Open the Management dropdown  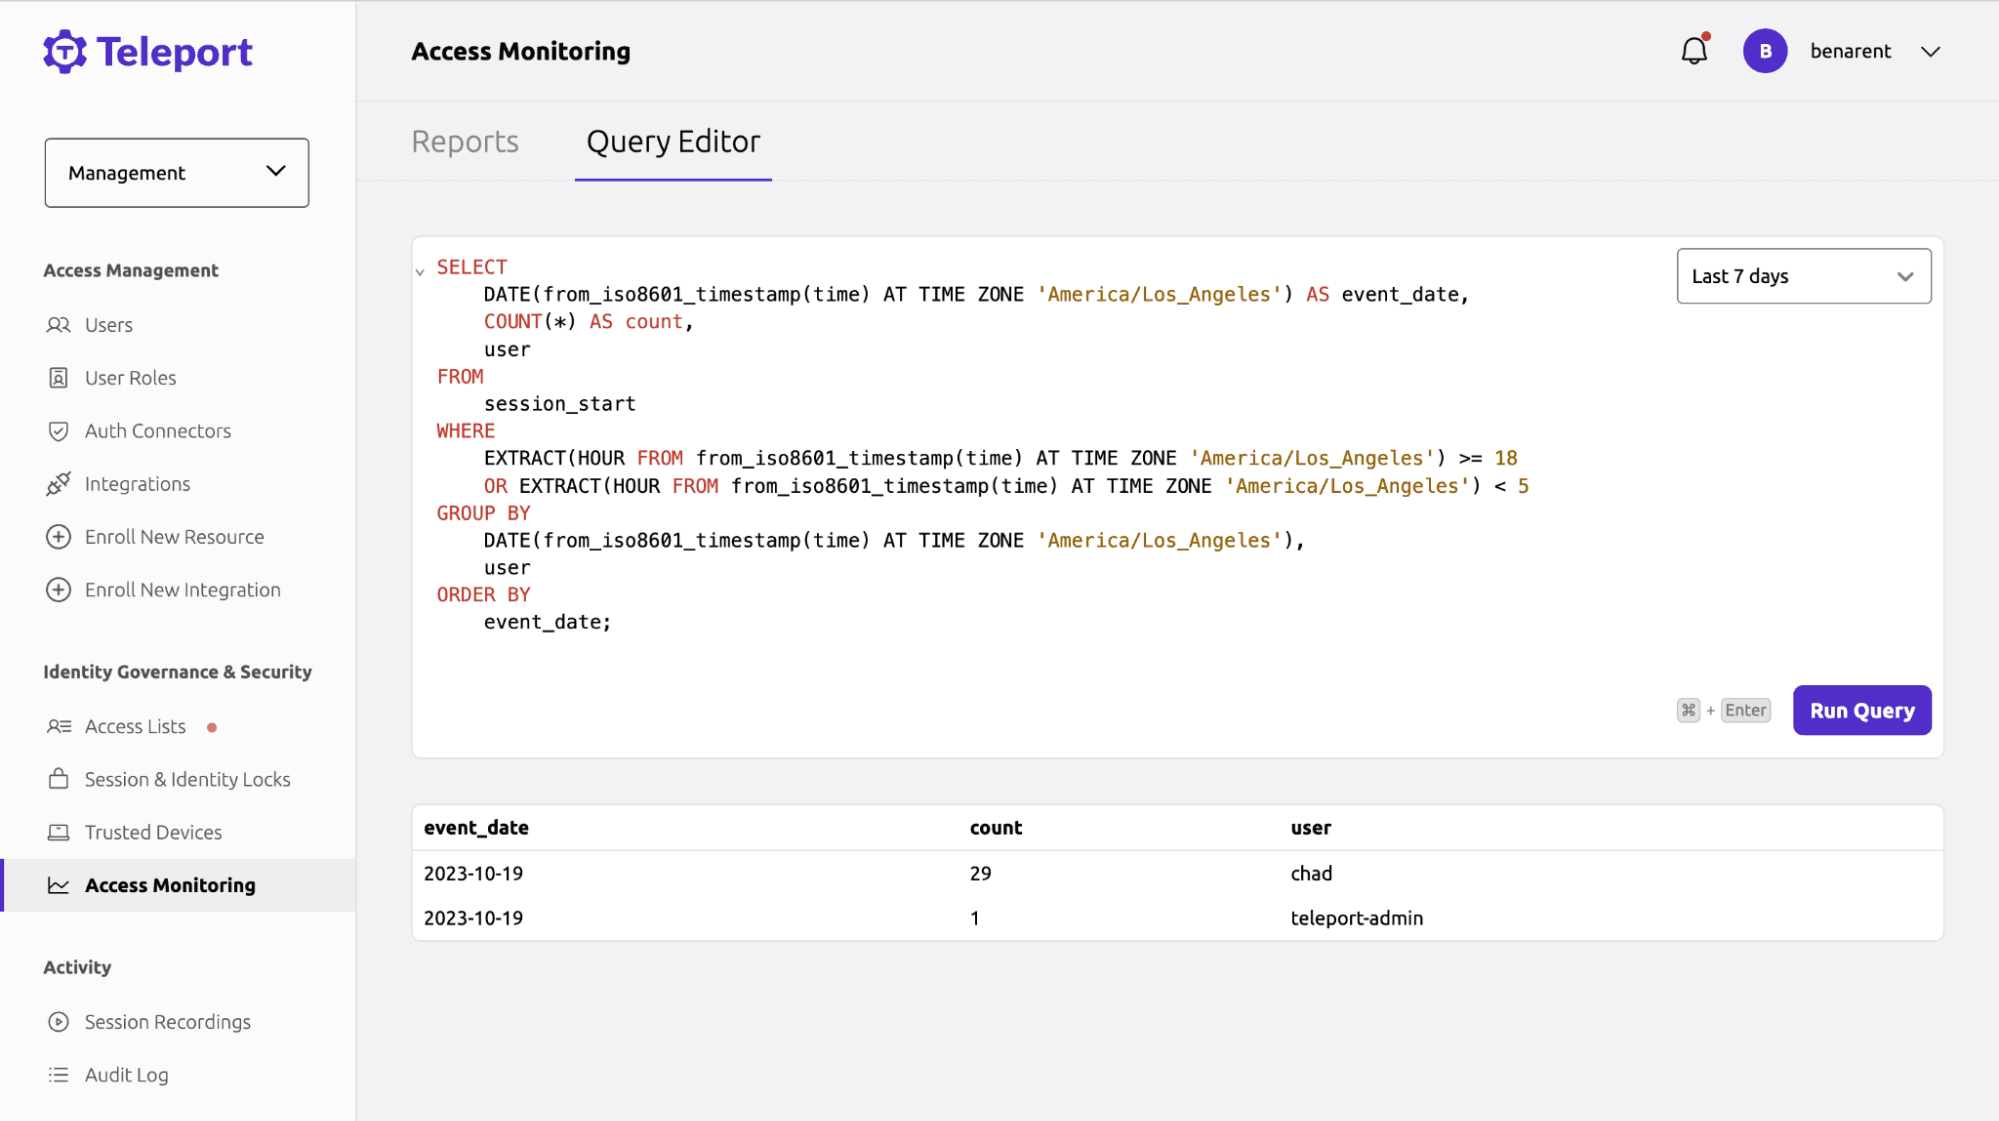click(176, 172)
